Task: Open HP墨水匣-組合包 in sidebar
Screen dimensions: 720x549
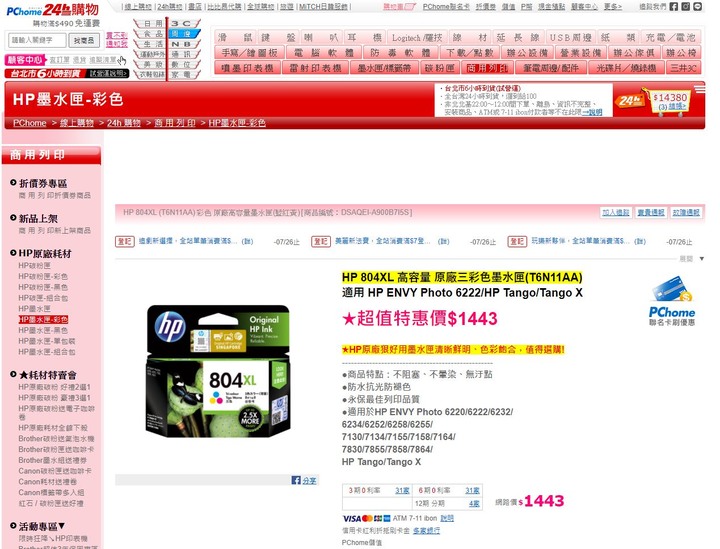Action: [x=47, y=352]
